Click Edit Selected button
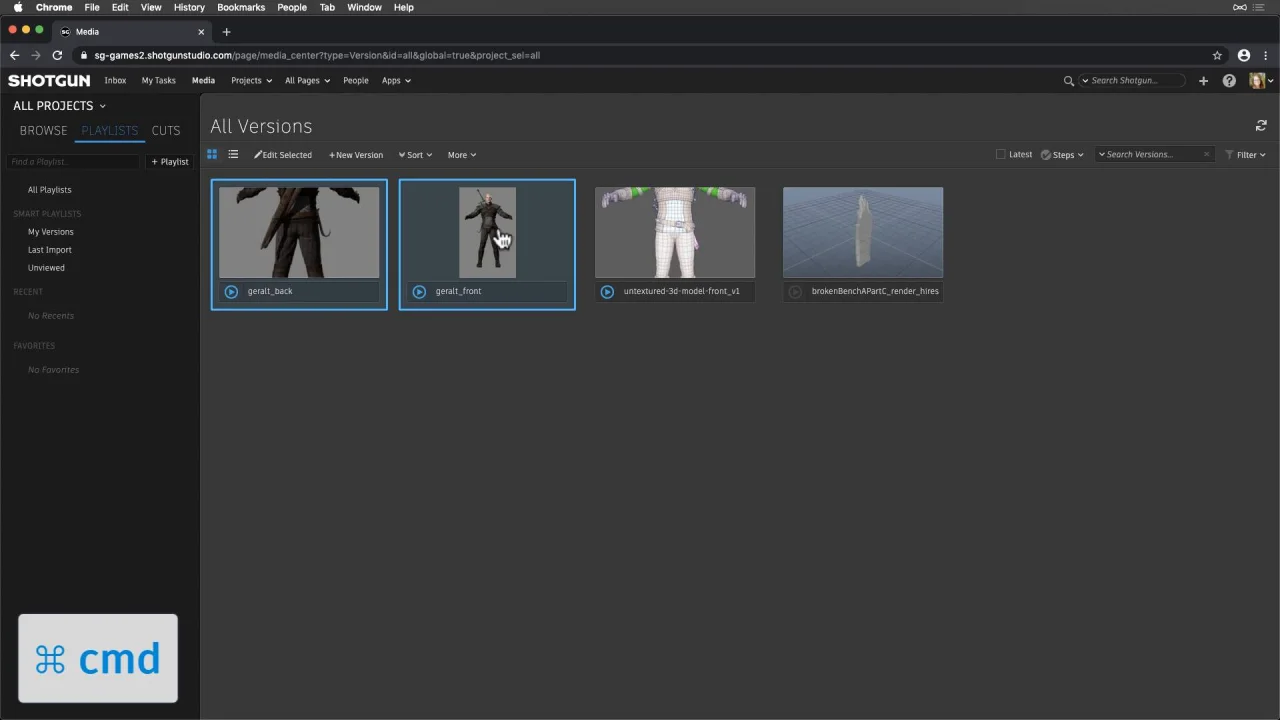Image resolution: width=1280 pixels, height=720 pixels. point(283,155)
